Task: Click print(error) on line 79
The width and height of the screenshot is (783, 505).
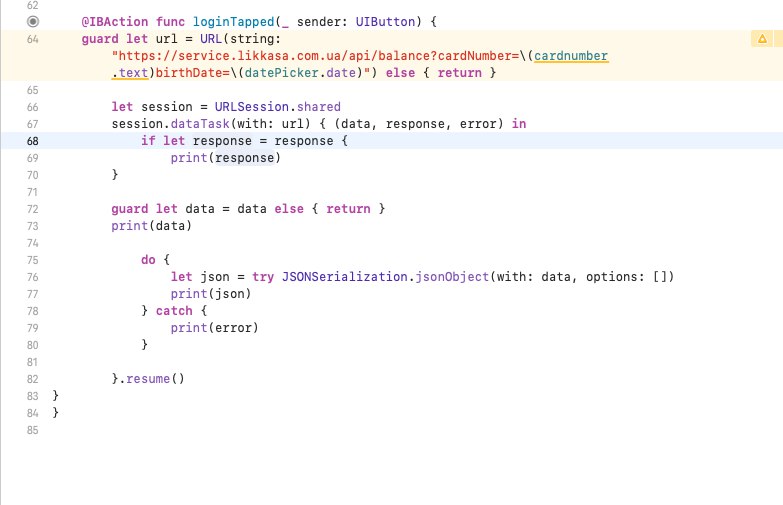Action: pyautogui.click(x=214, y=328)
